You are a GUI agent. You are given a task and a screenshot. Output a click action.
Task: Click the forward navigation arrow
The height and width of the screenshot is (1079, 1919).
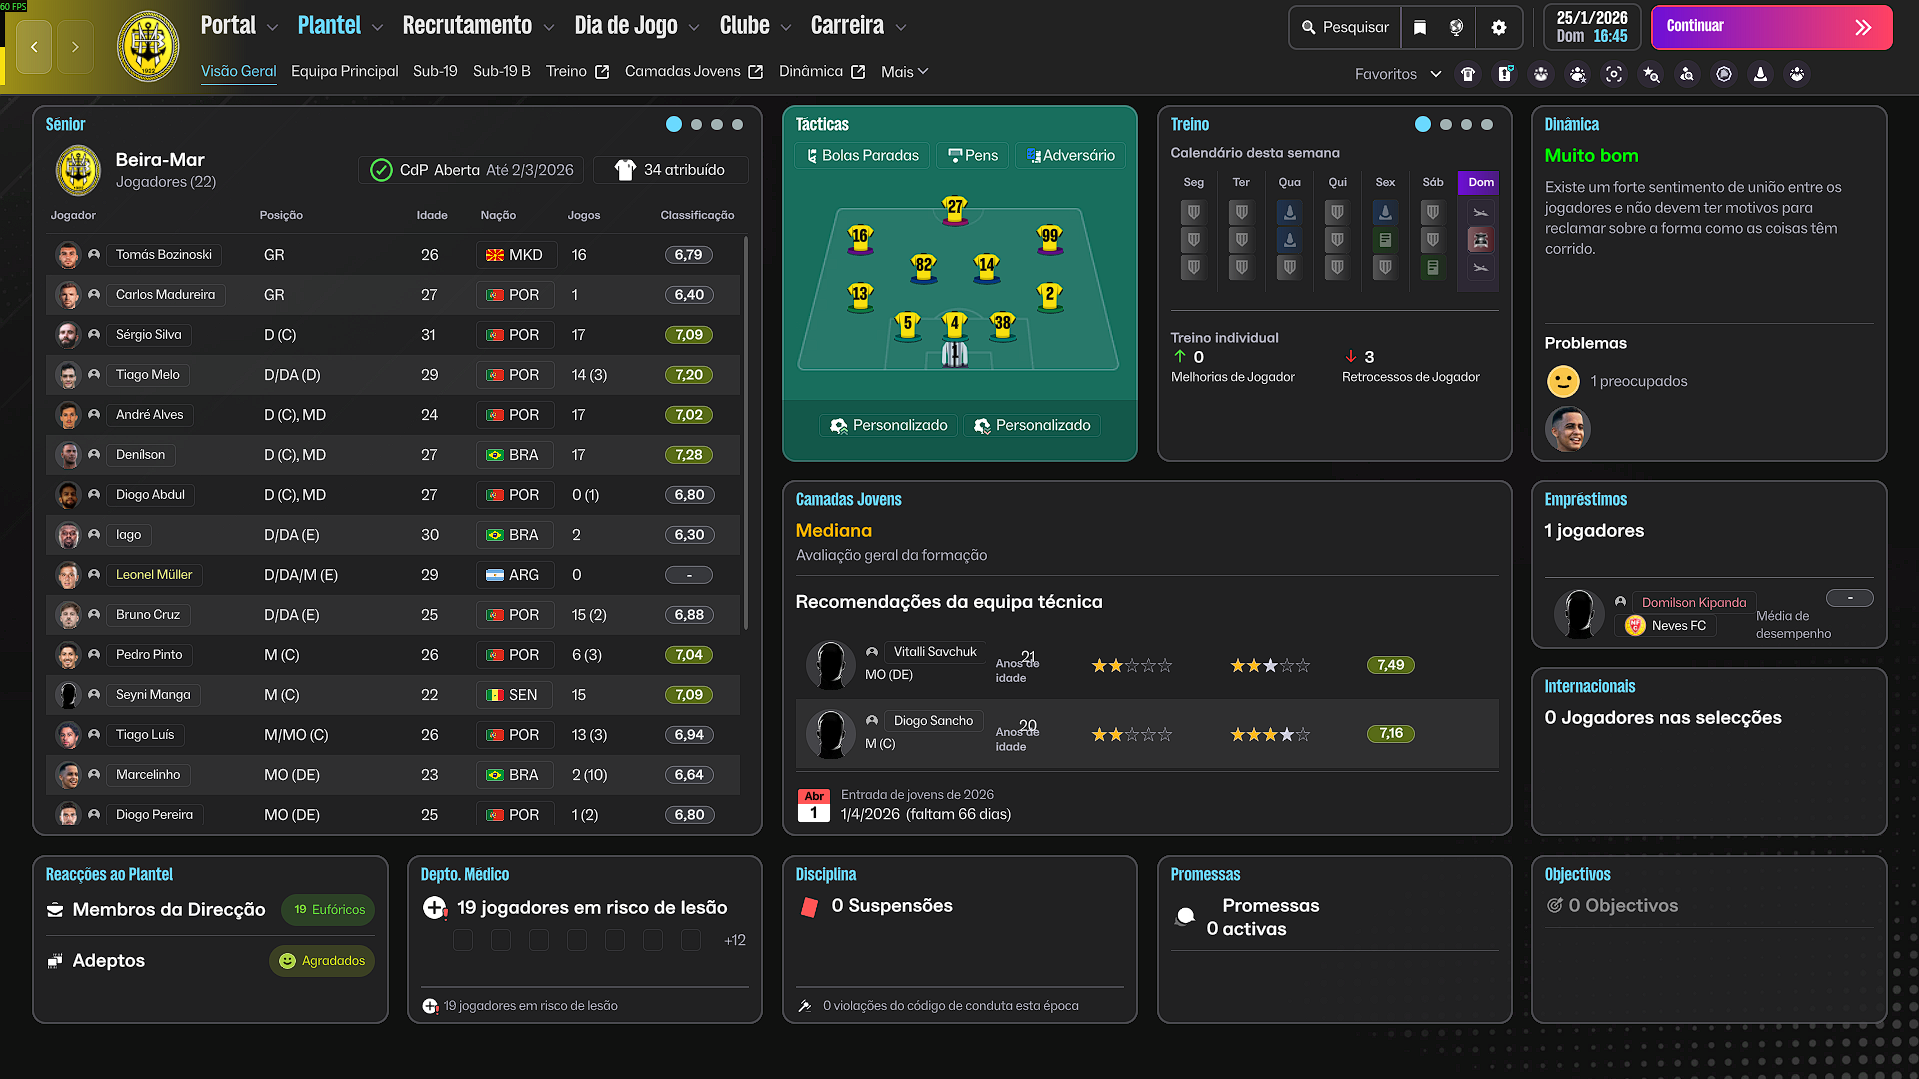[75, 47]
